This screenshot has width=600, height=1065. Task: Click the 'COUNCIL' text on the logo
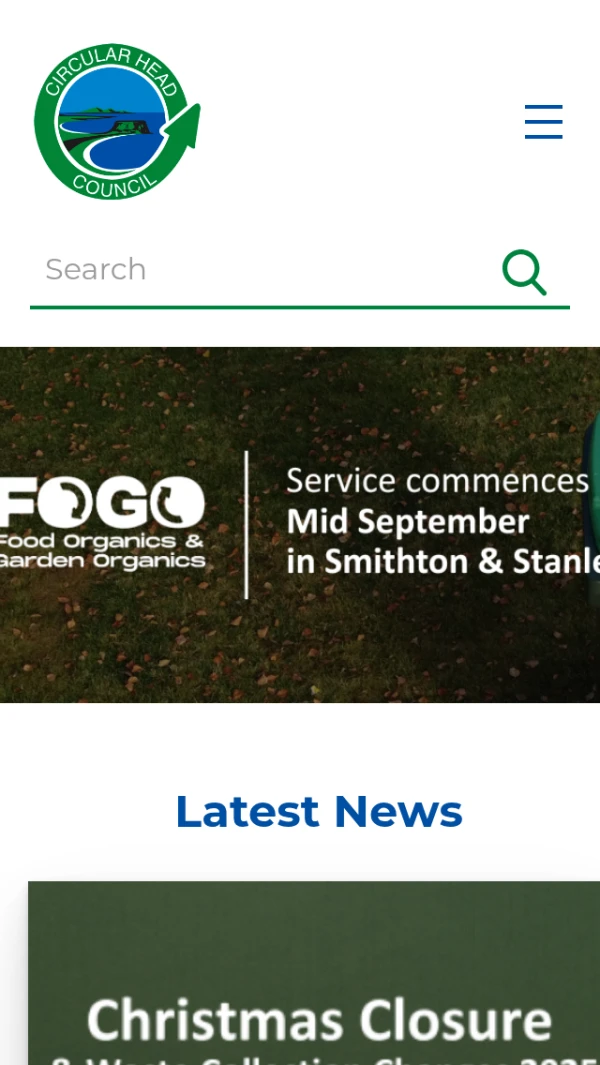[114, 183]
